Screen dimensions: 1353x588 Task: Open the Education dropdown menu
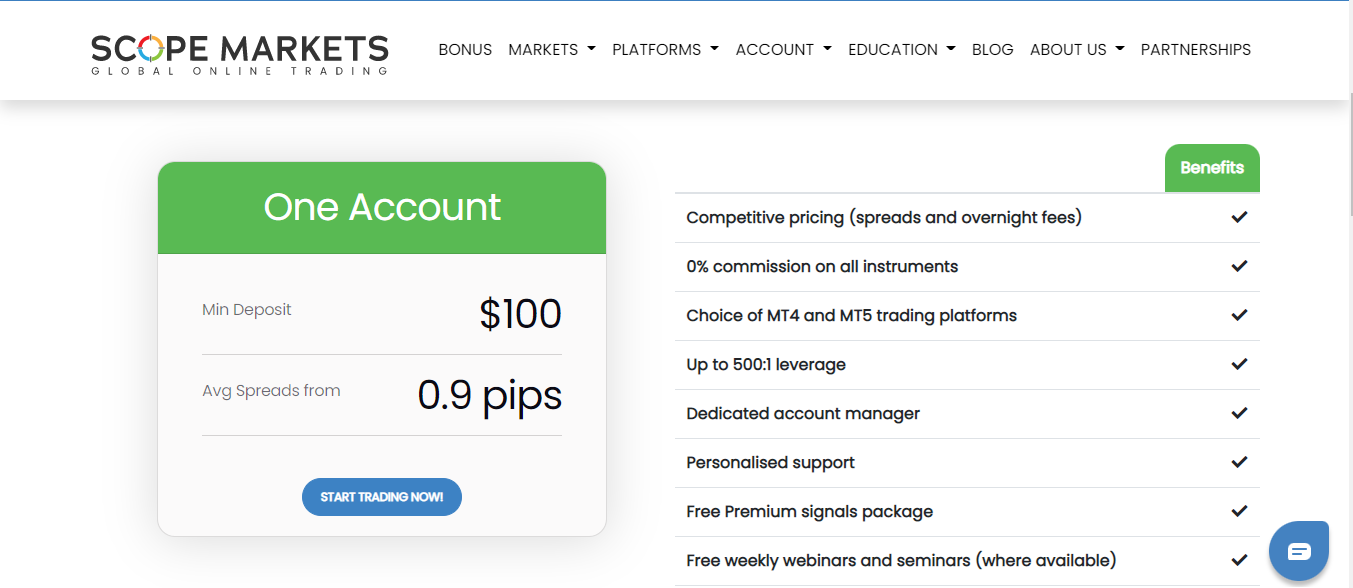[x=901, y=49]
